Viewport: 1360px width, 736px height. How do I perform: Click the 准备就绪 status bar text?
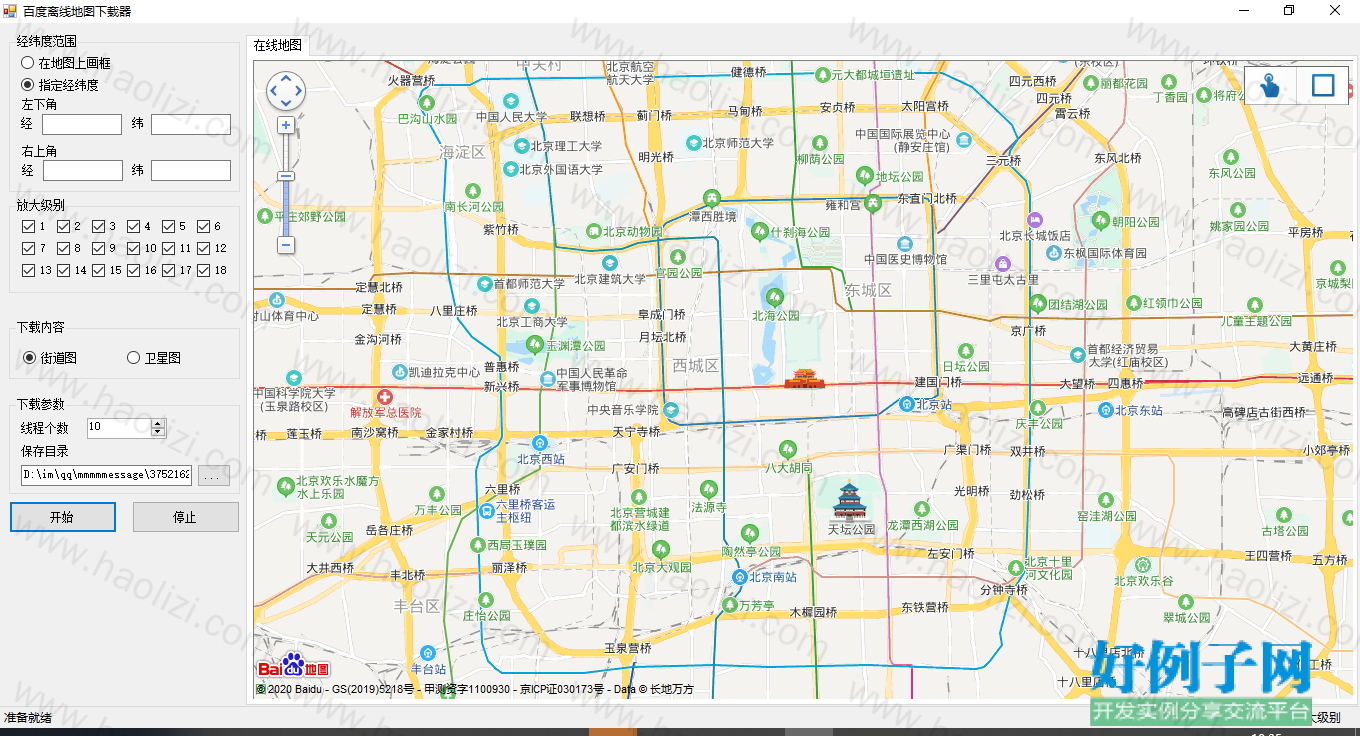28,718
